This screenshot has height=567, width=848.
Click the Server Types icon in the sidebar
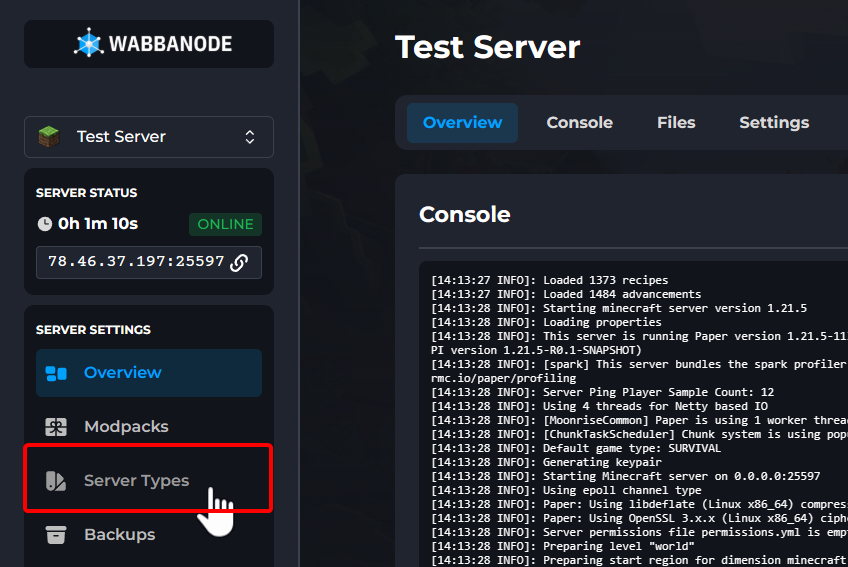pyautogui.click(x=56, y=480)
